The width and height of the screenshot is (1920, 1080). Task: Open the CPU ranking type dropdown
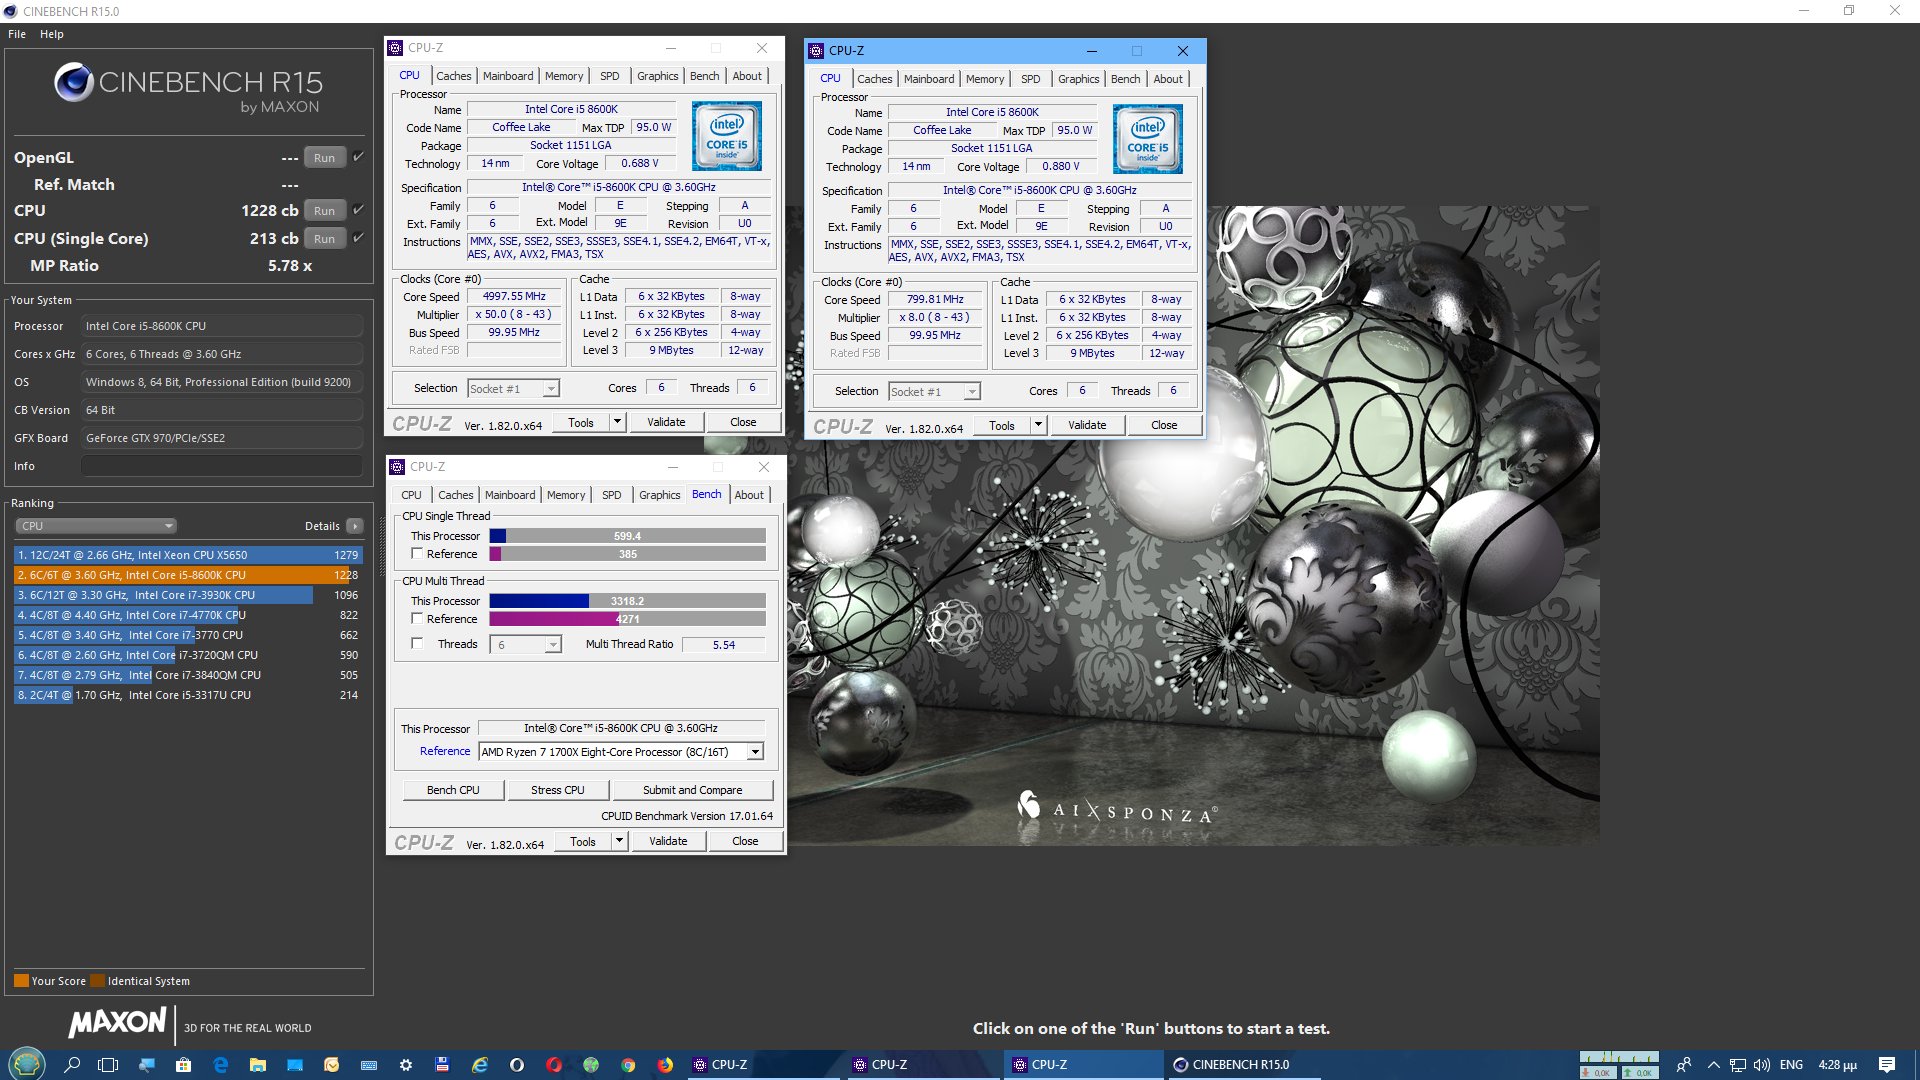click(96, 526)
